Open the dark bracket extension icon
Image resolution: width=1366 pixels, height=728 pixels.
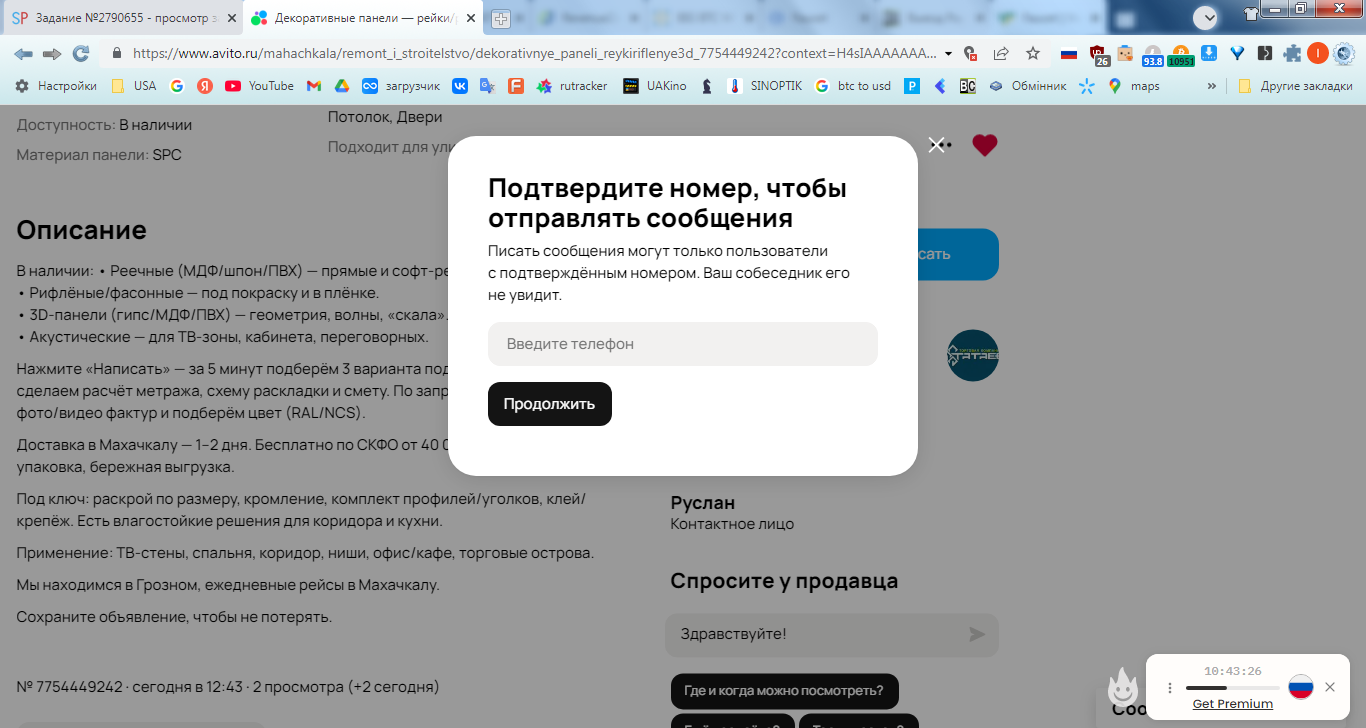(x=1265, y=54)
